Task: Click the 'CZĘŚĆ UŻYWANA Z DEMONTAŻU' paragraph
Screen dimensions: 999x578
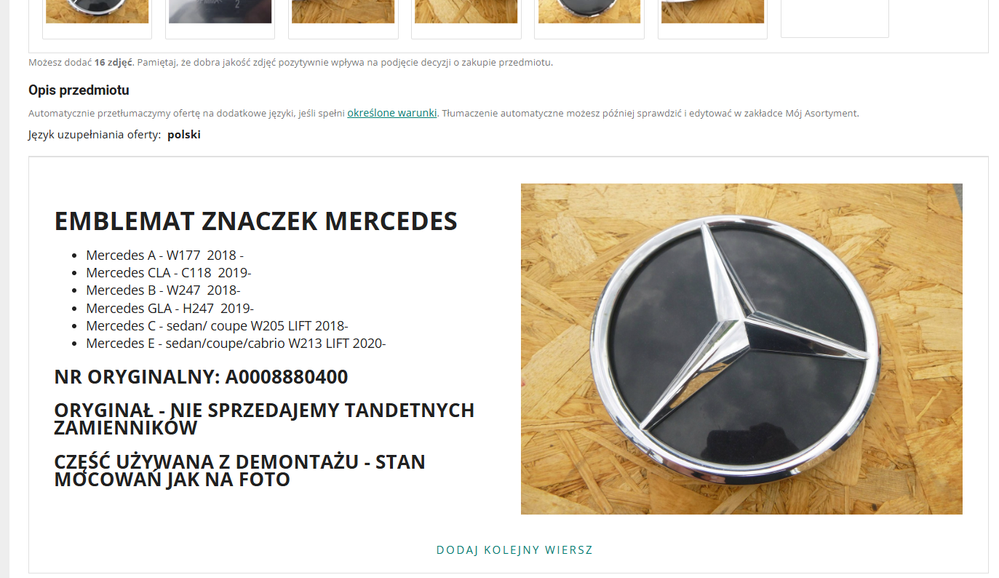Action: pyautogui.click(x=240, y=470)
